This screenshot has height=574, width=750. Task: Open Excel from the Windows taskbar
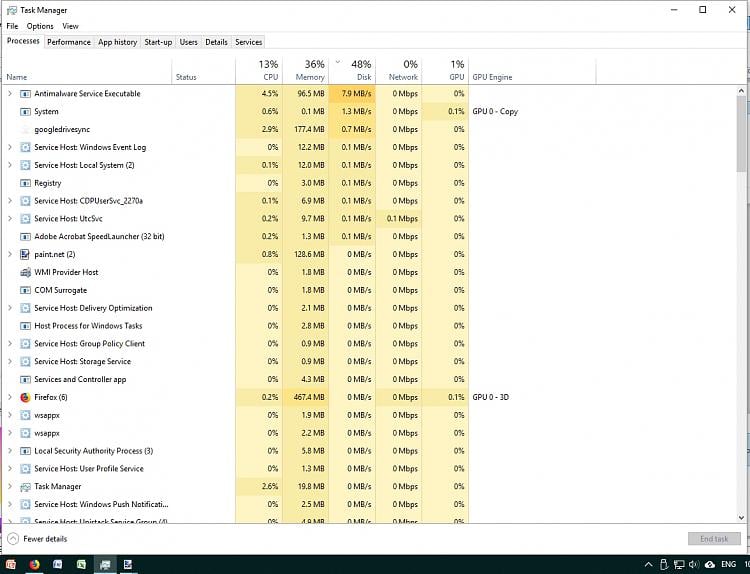click(81, 565)
